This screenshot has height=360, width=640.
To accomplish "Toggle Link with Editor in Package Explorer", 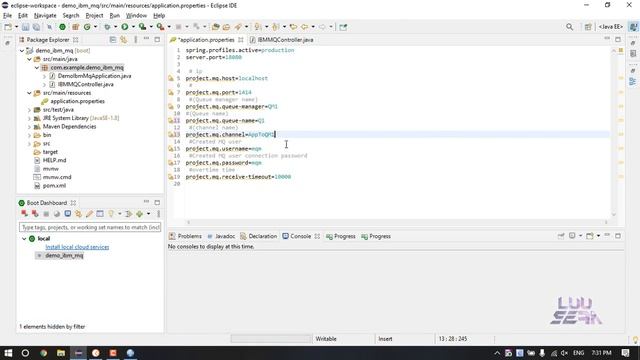I will coord(123,40).
